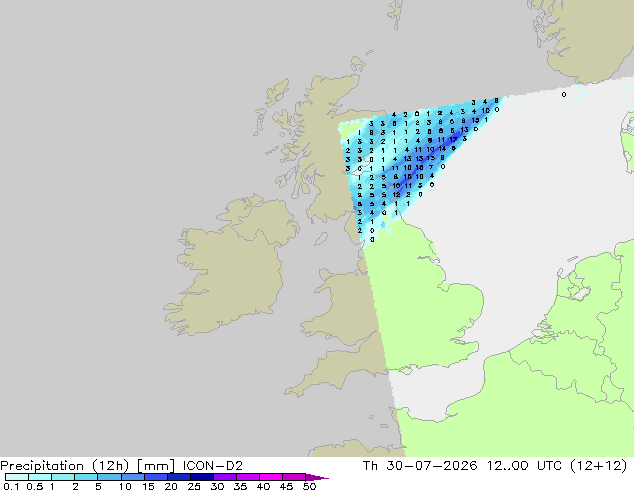Click the 'Th' weekday abbreviation
This screenshot has width=634, height=490.
(370, 466)
